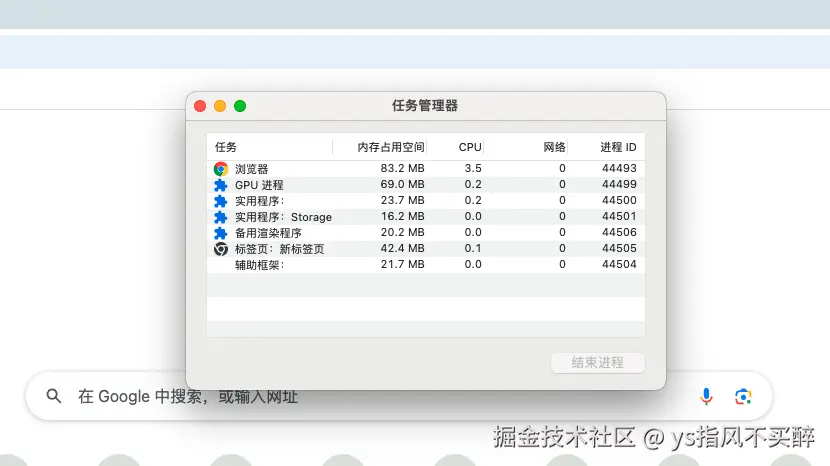
Task: Select the 浏览器 task row
Action: [426, 169]
